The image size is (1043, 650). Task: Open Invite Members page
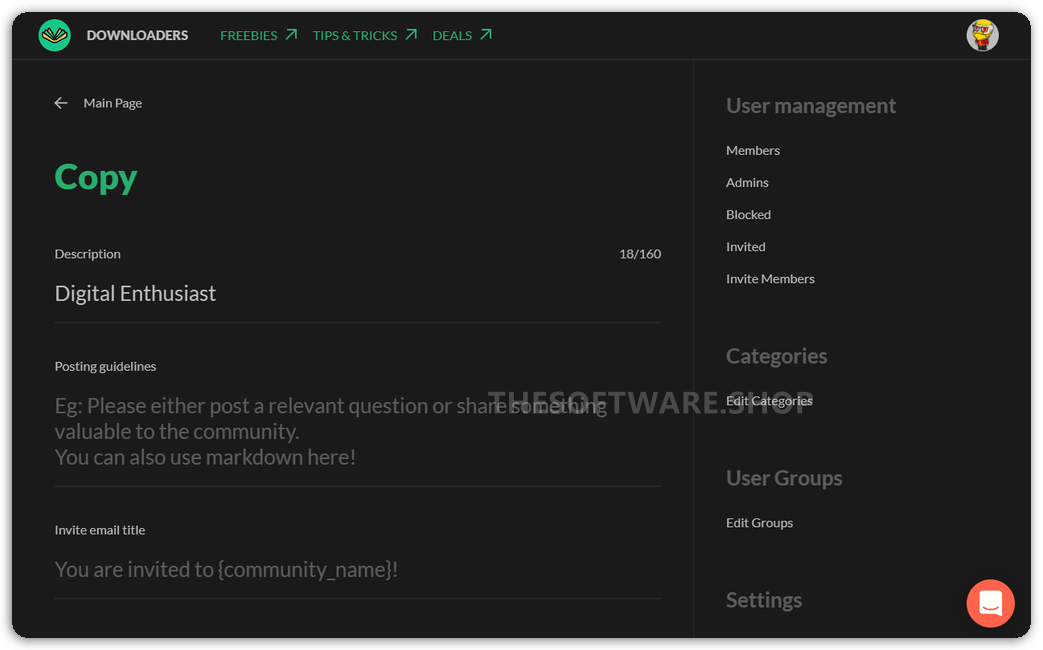tap(770, 278)
